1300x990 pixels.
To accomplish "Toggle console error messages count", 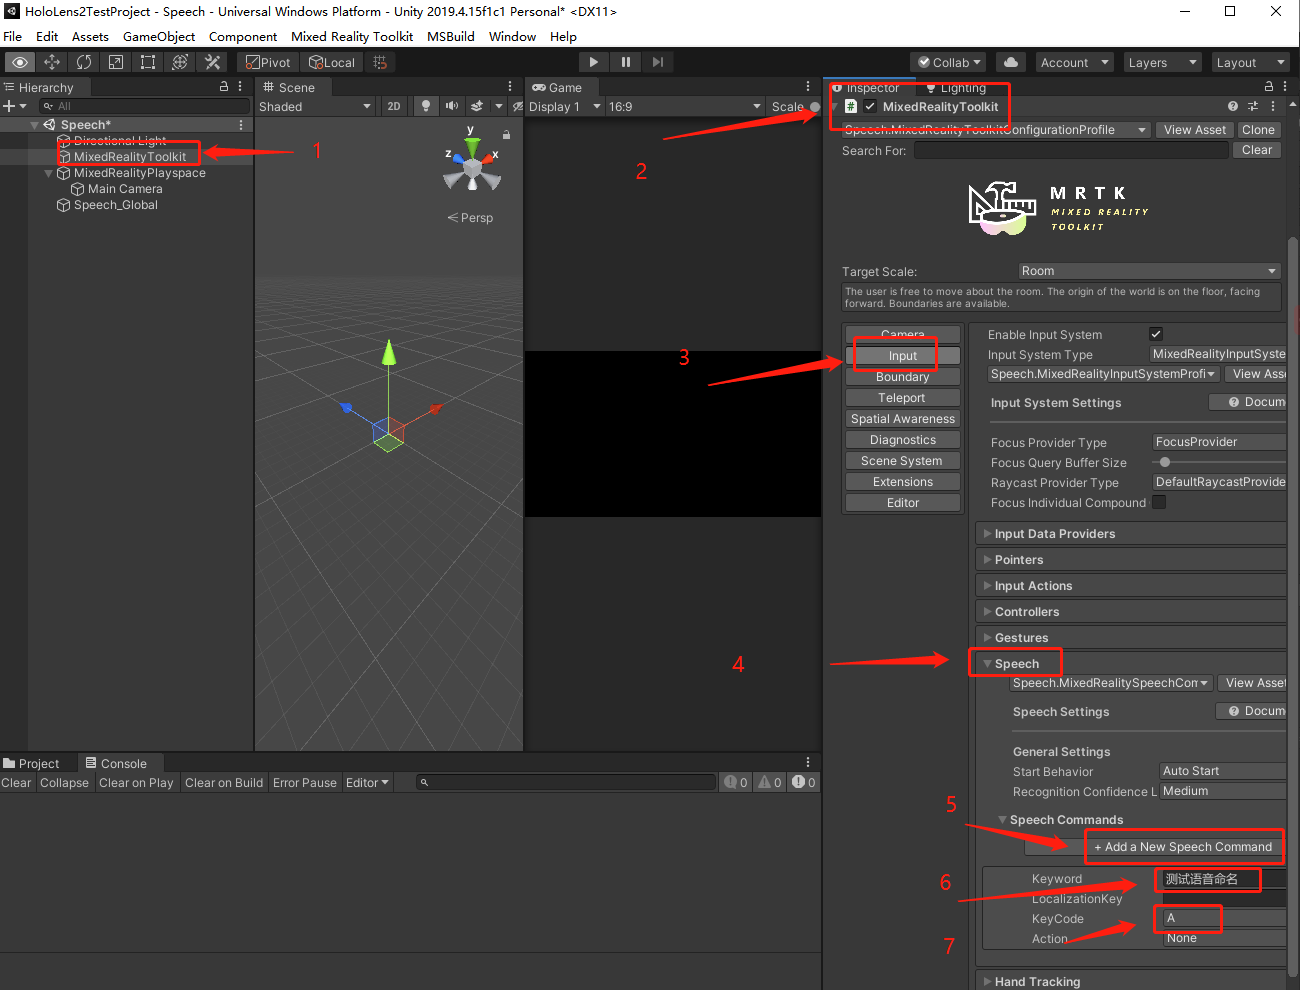I will (x=805, y=782).
